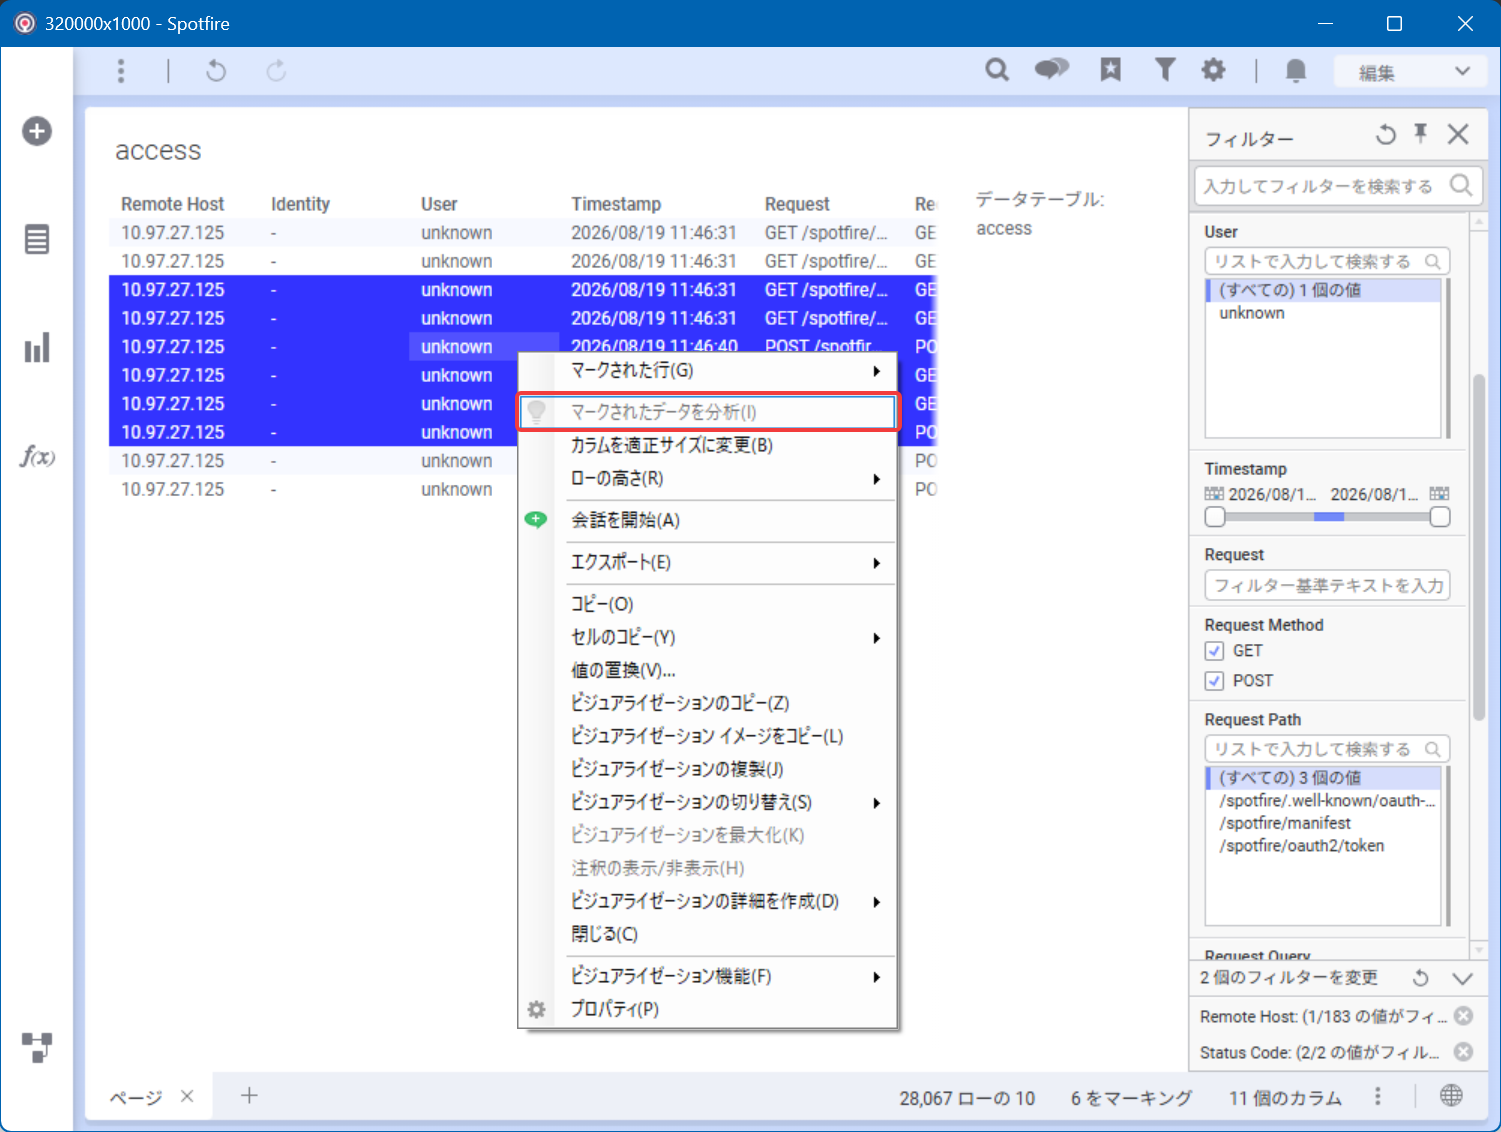The height and width of the screenshot is (1132, 1501).
Task: Expand the セルのコピー(Y) submenu
Action: pos(706,637)
